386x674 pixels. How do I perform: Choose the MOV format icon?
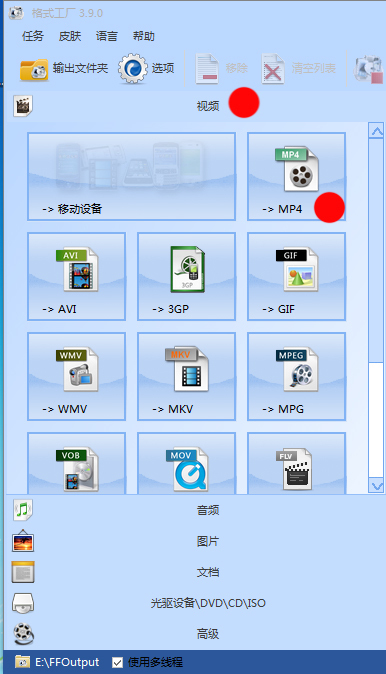coord(187,469)
